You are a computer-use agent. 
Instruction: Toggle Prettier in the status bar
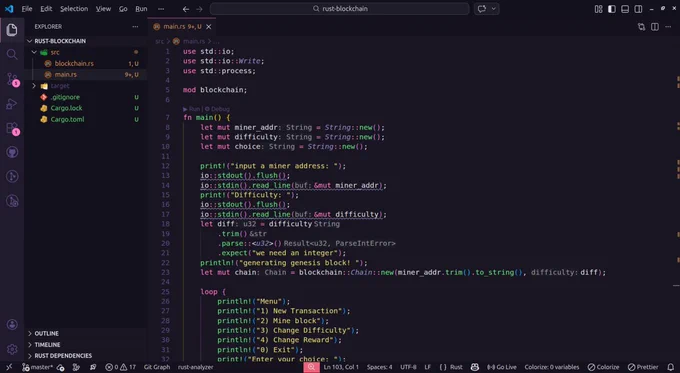click(643, 367)
